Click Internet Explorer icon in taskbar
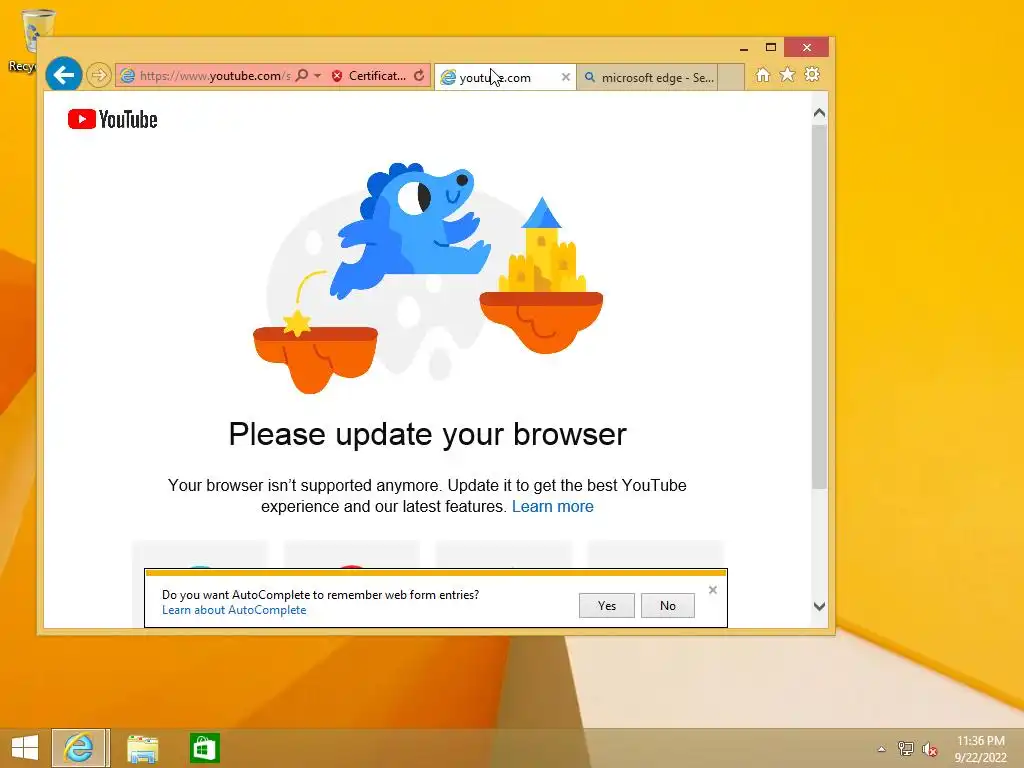 [79, 748]
